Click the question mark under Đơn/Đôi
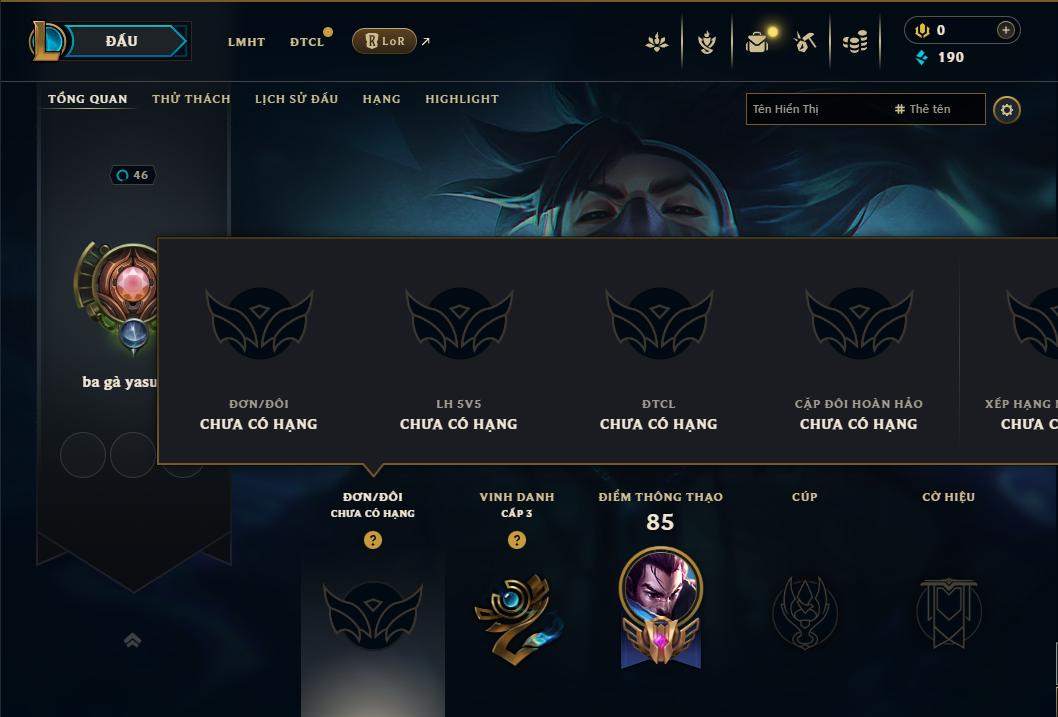The width and height of the screenshot is (1058, 717). pyautogui.click(x=372, y=540)
